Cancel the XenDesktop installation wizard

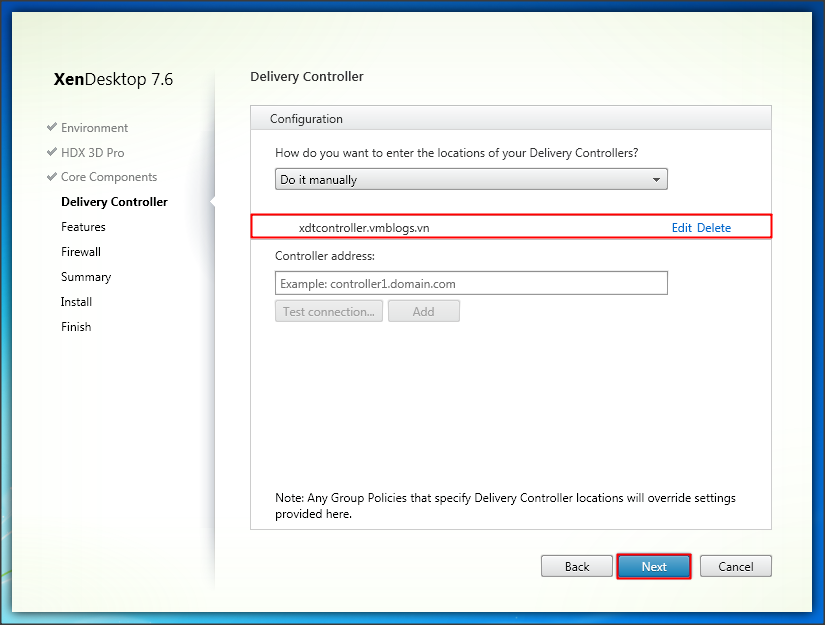point(735,567)
